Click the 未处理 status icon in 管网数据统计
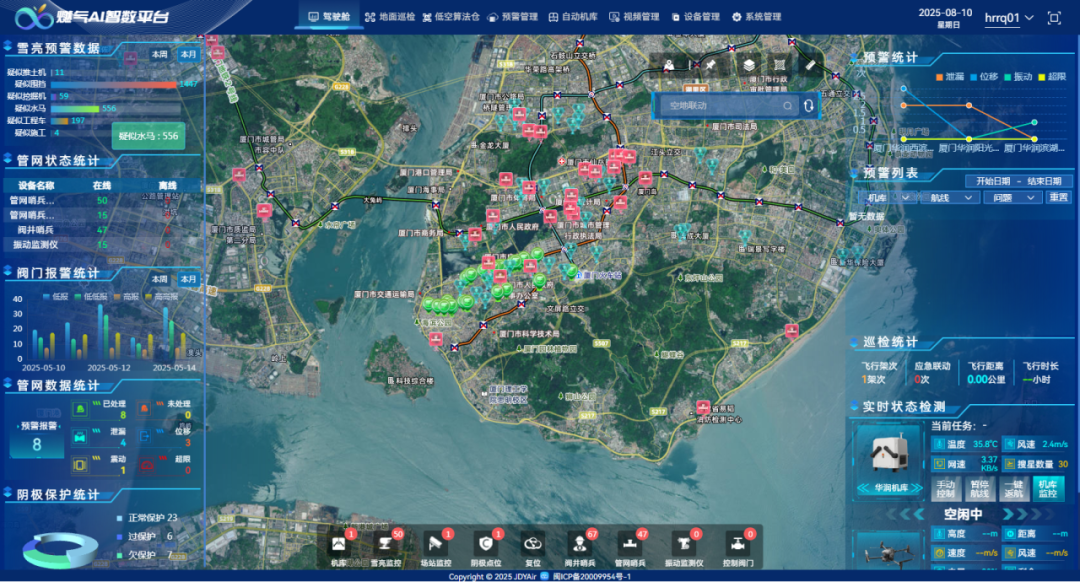Viewport: 1080px width, 582px height. coord(145,409)
